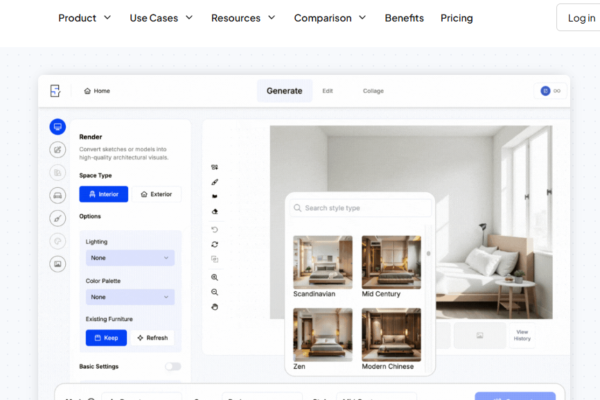Viewport: 600px width, 400px height.
Task: Switch to the Generate tab
Action: (x=284, y=91)
